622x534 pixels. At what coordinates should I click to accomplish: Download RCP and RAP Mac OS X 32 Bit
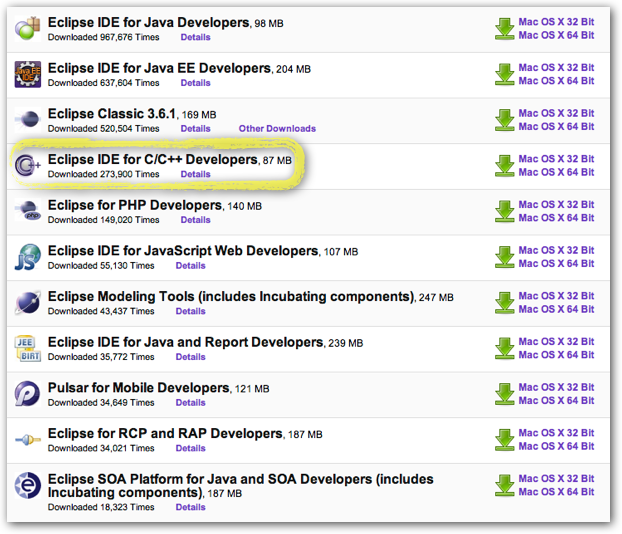click(x=556, y=432)
